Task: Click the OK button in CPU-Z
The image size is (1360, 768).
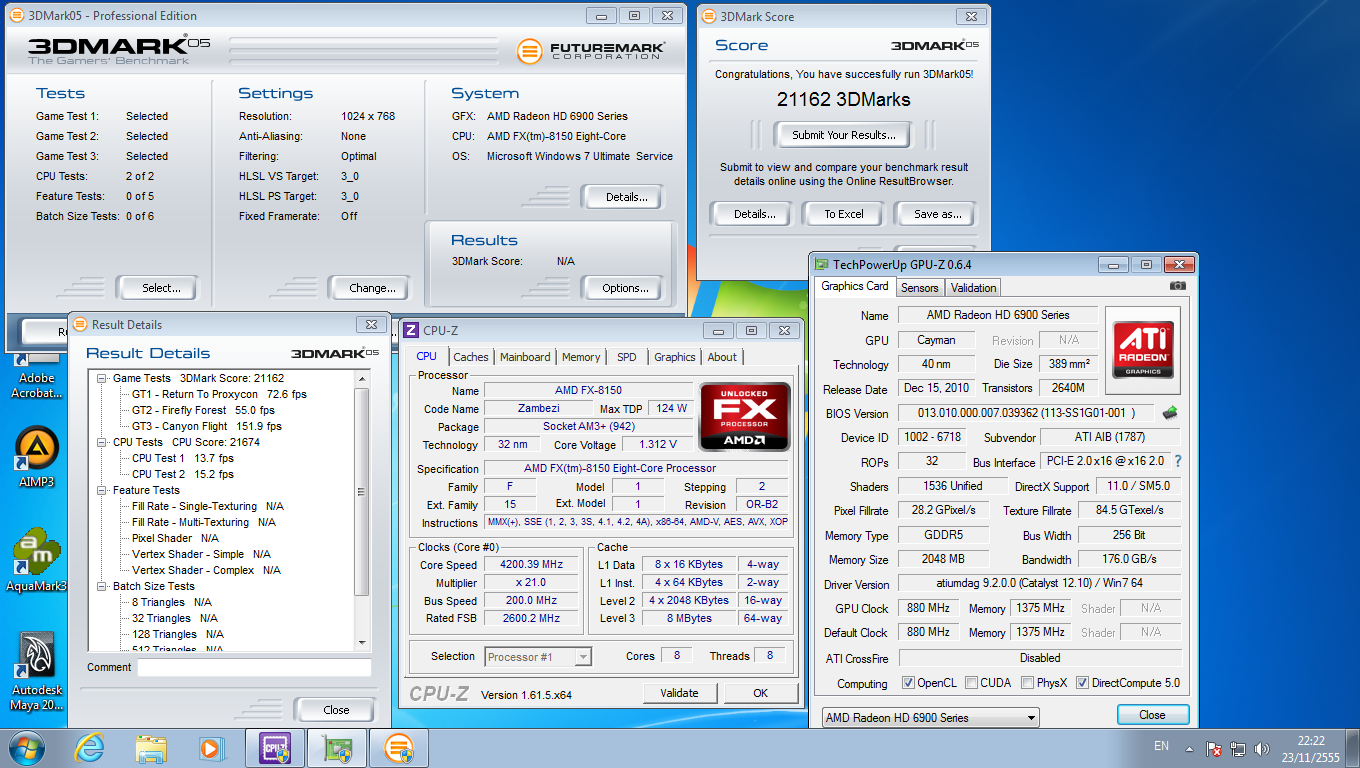Action: 761,693
